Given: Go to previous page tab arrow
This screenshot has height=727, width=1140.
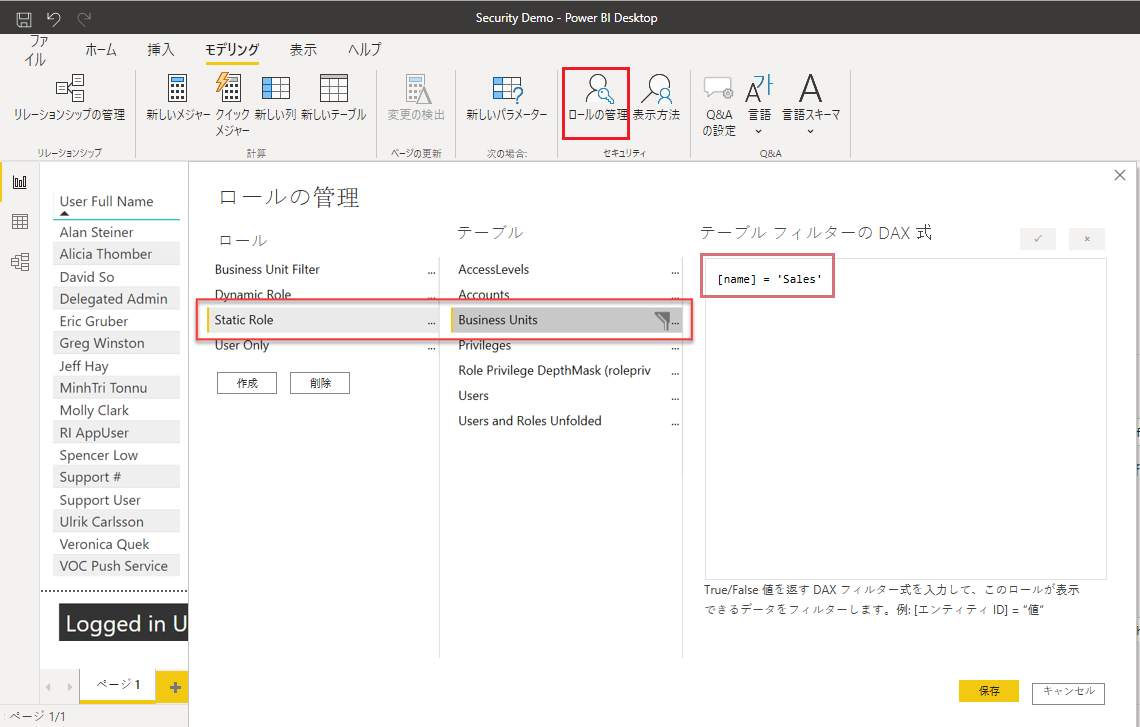Looking at the screenshot, I should (x=48, y=687).
